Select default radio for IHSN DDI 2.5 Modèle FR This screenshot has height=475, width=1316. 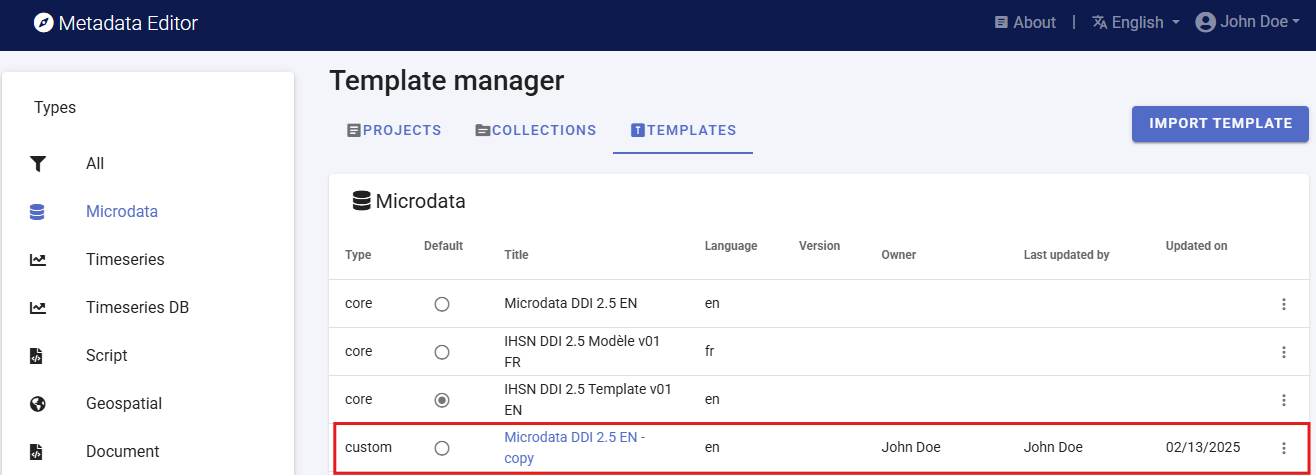coord(442,352)
